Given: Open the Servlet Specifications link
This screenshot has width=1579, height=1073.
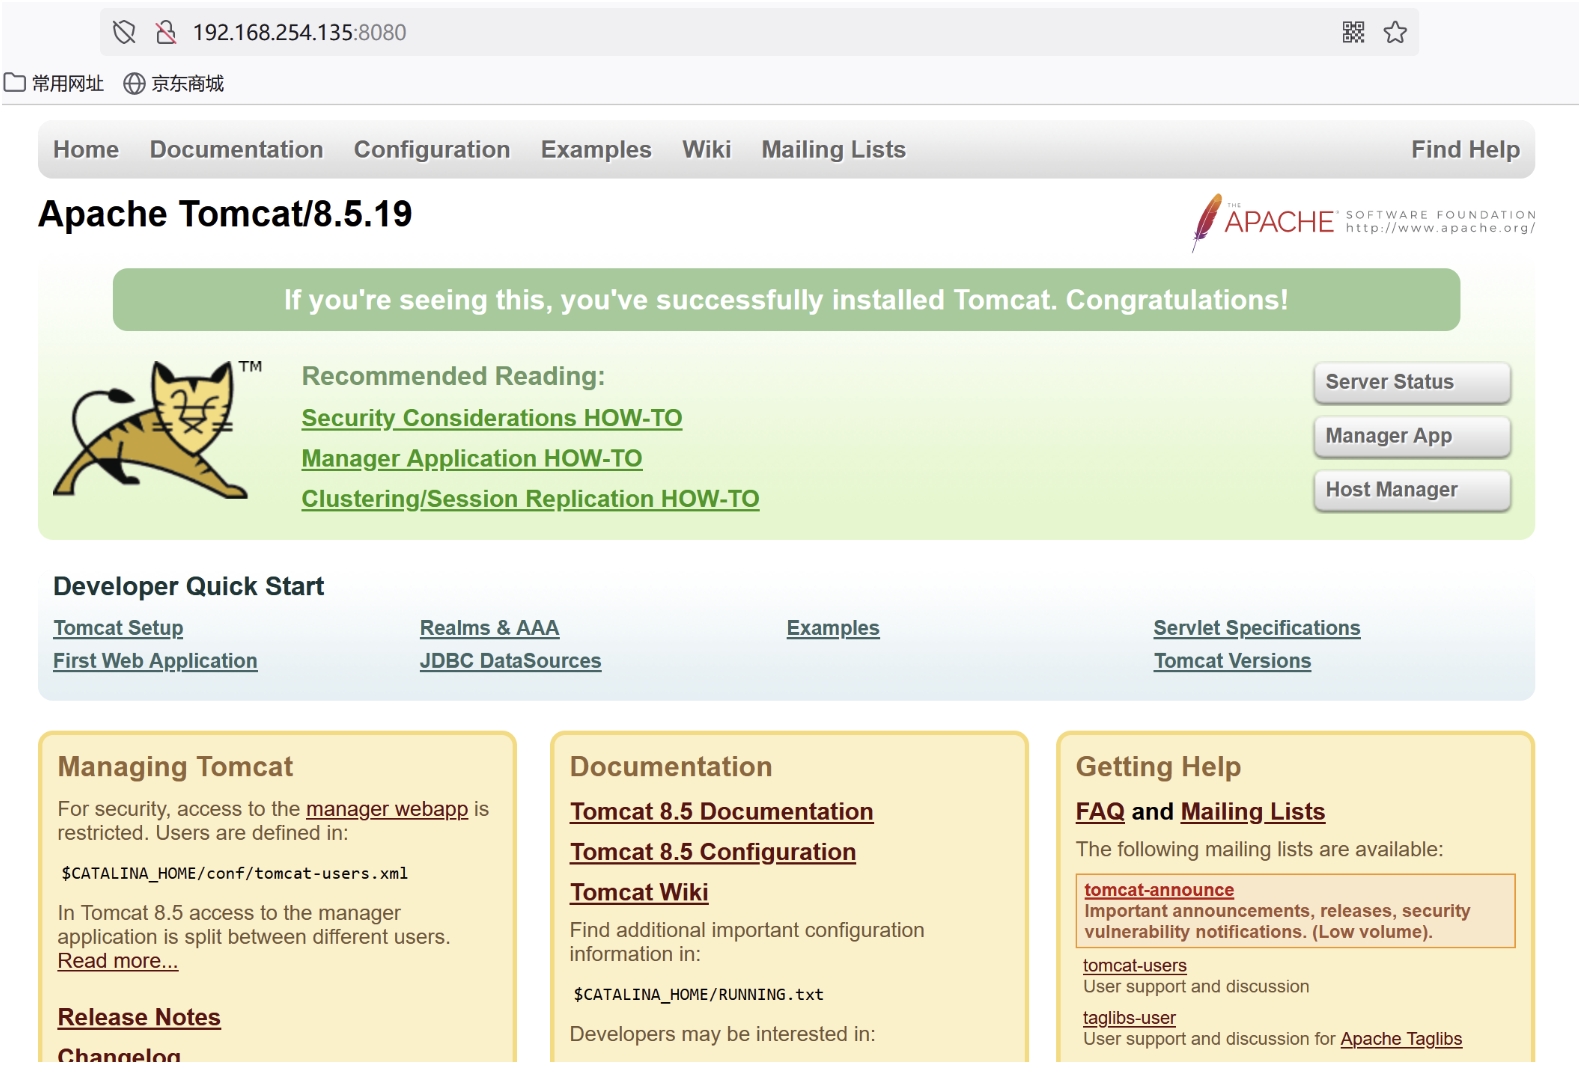Looking at the screenshot, I should coord(1257,628).
